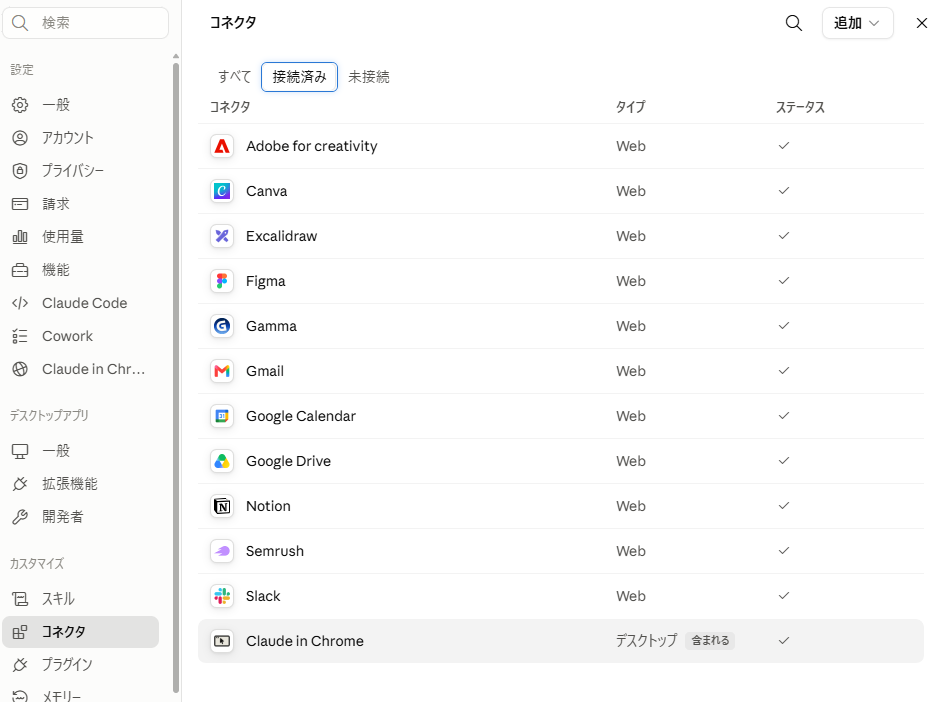Click the Gamma status checkmark

point(784,326)
